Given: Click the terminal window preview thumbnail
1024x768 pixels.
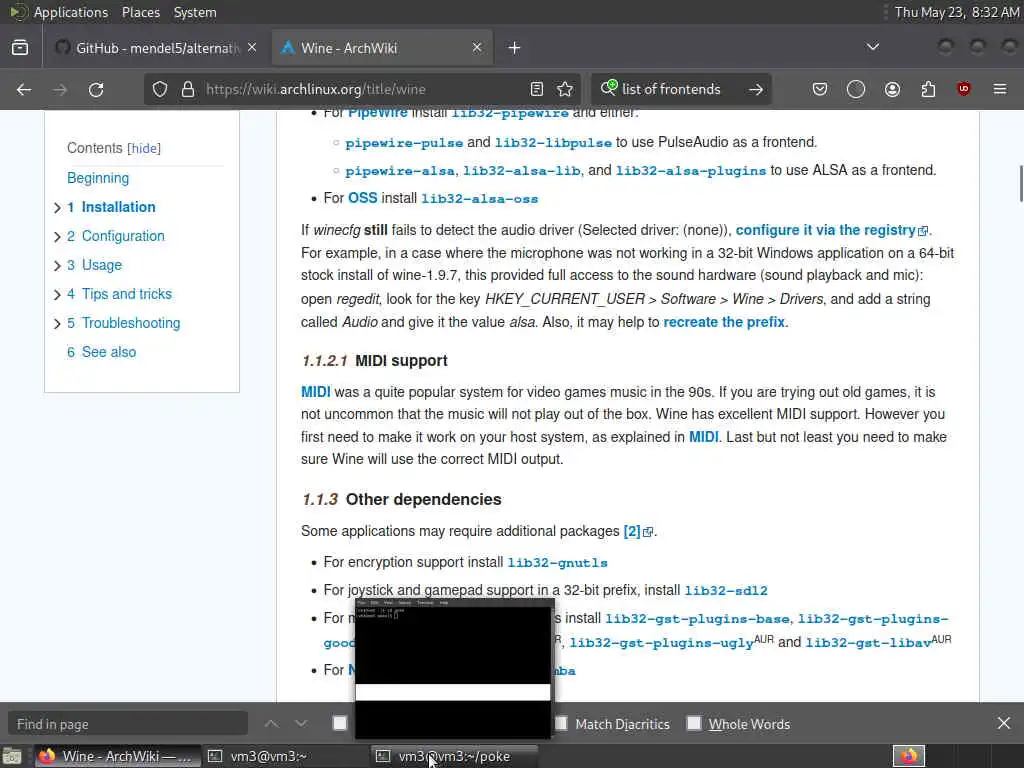Looking at the screenshot, I should 453,667.
